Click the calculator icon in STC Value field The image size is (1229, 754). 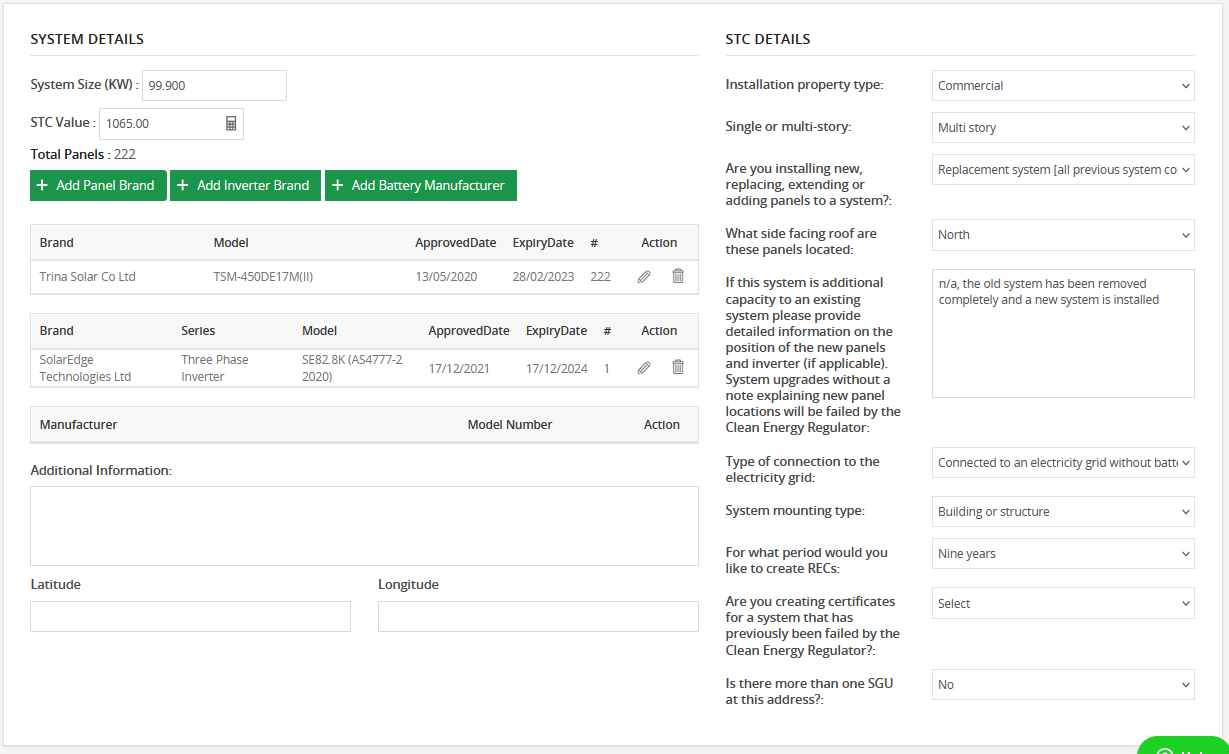pyautogui.click(x=231, y=124)
